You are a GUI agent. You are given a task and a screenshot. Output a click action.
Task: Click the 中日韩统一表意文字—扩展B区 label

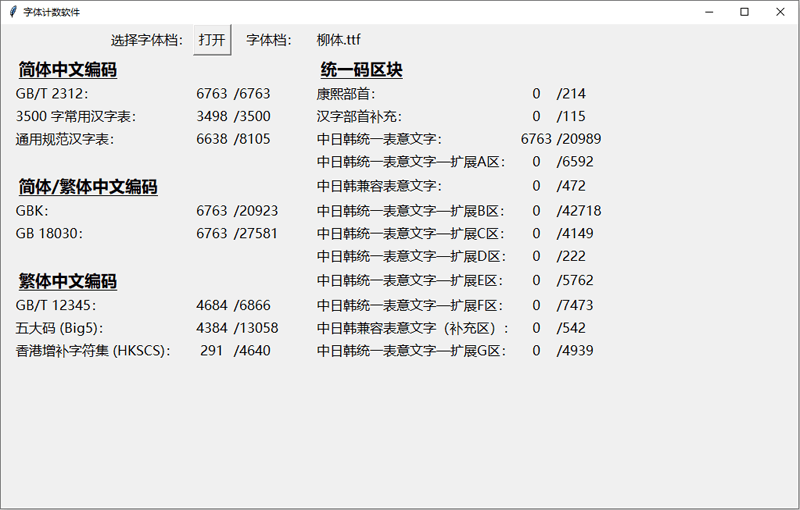click(x=412, y=211)
